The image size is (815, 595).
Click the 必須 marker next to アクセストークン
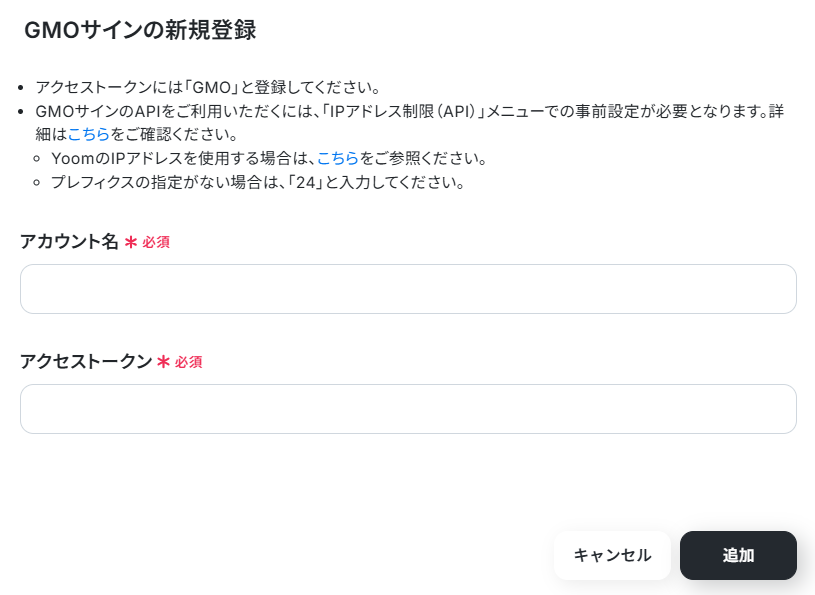pyautogui.click(x=189, y=363)
